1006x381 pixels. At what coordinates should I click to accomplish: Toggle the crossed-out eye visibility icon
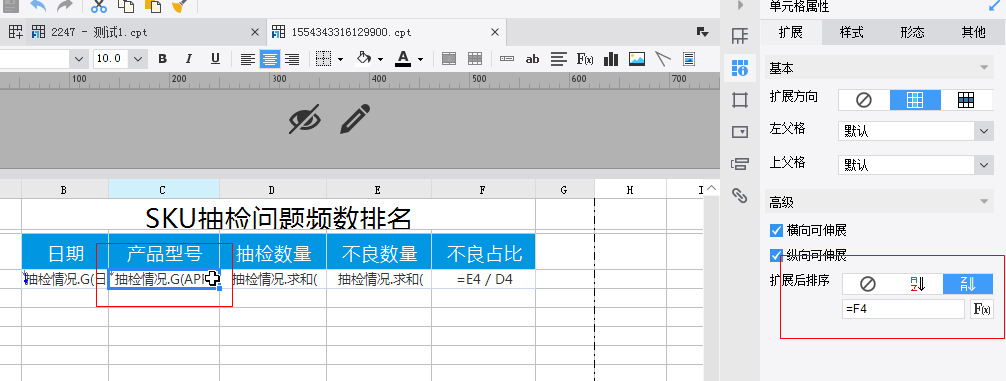(303, 119)
